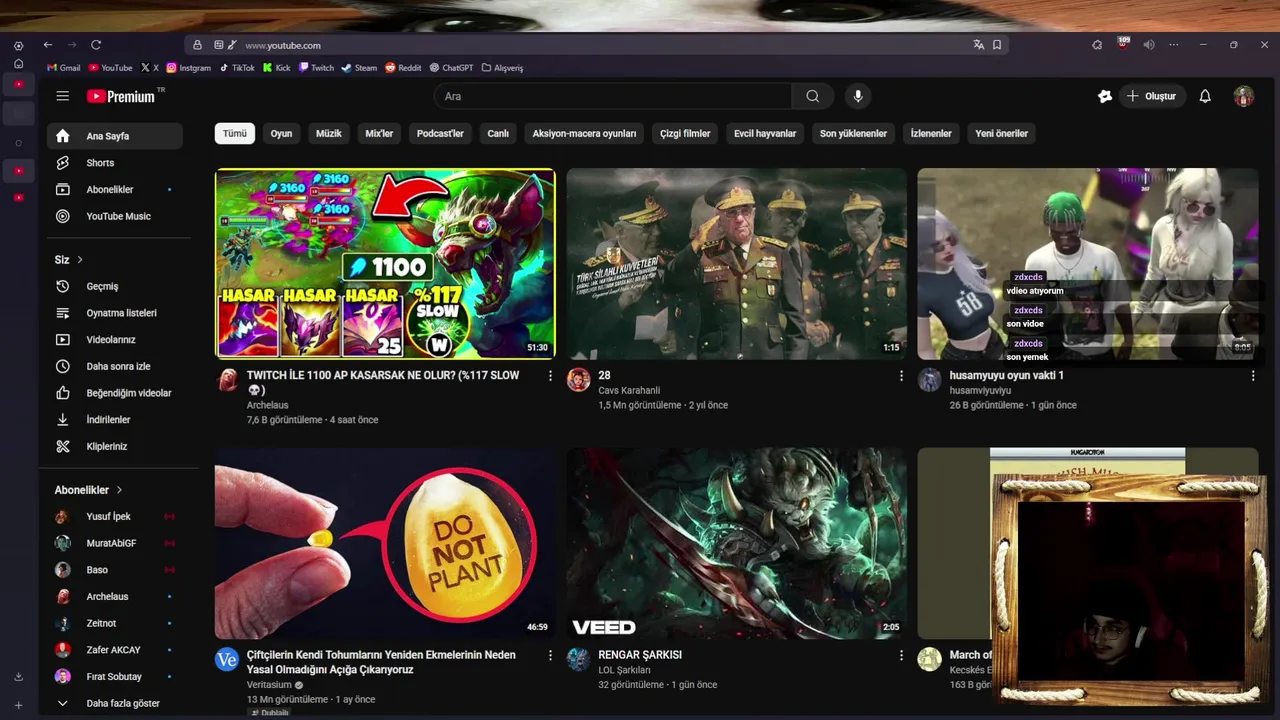Play the DO NOT PLANT seed thumbnail
The width and height of the screenshot is (1280, 720).
click(385, 543)
